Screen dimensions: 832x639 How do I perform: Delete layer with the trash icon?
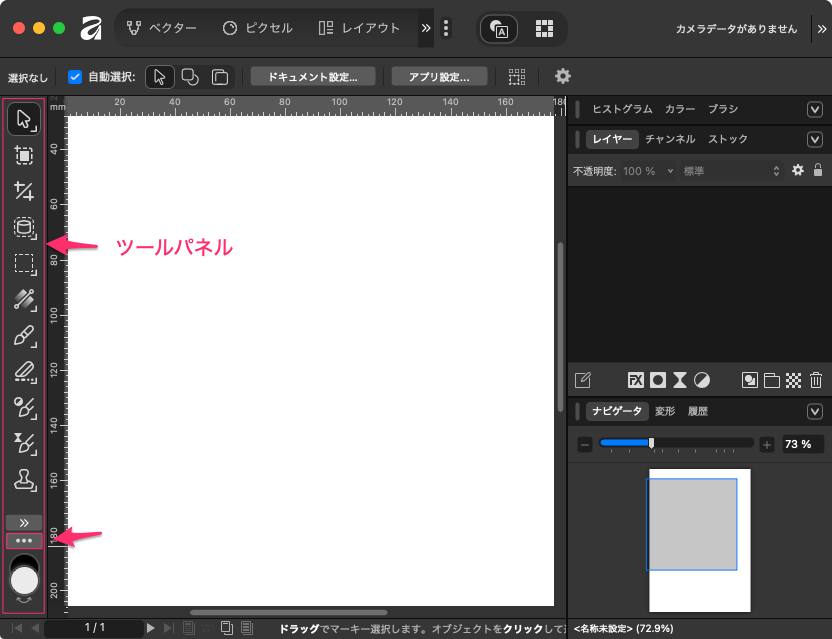coord(816,380)
